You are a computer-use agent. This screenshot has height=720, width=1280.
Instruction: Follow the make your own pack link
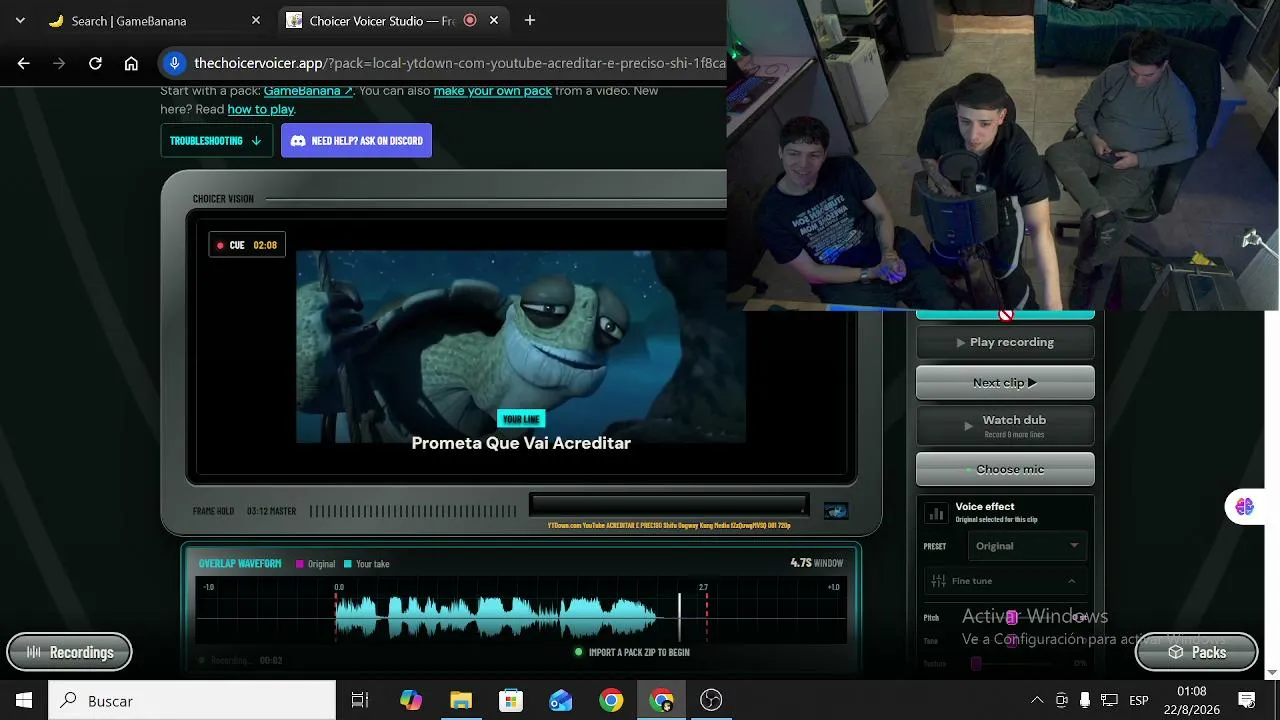tap(492, 90)
